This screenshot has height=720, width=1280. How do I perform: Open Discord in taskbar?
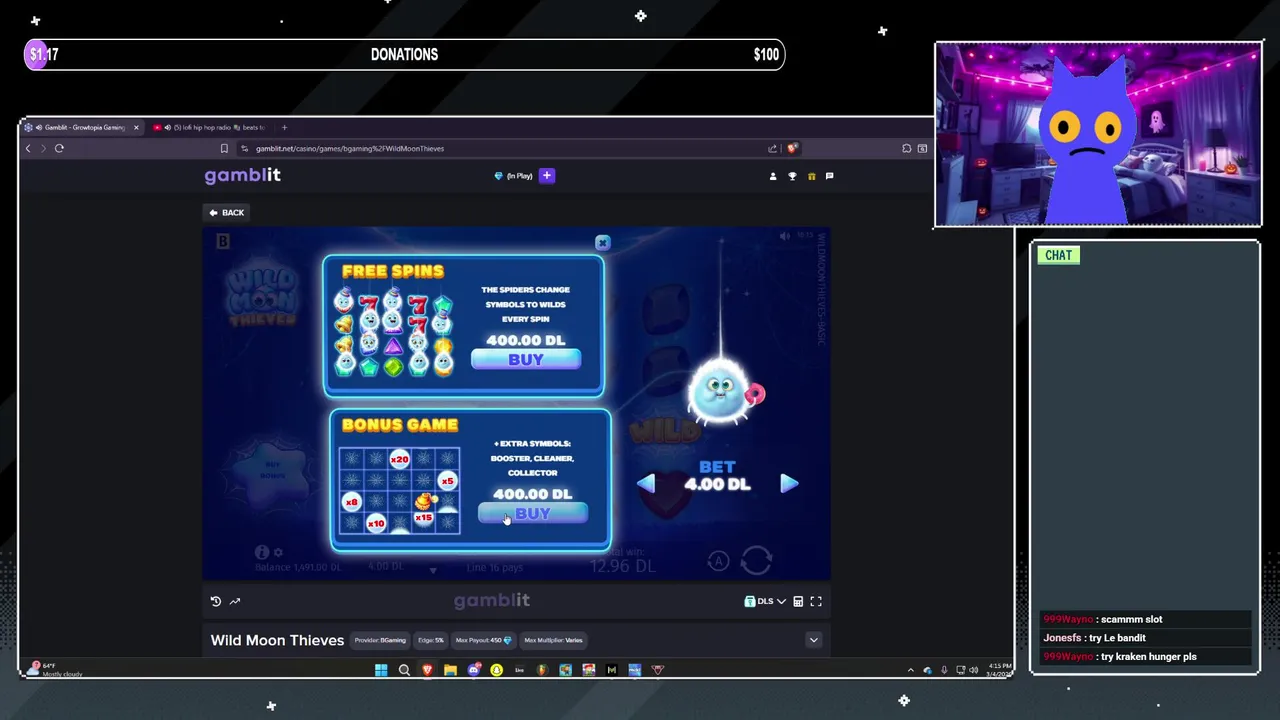tap(473, 670)
